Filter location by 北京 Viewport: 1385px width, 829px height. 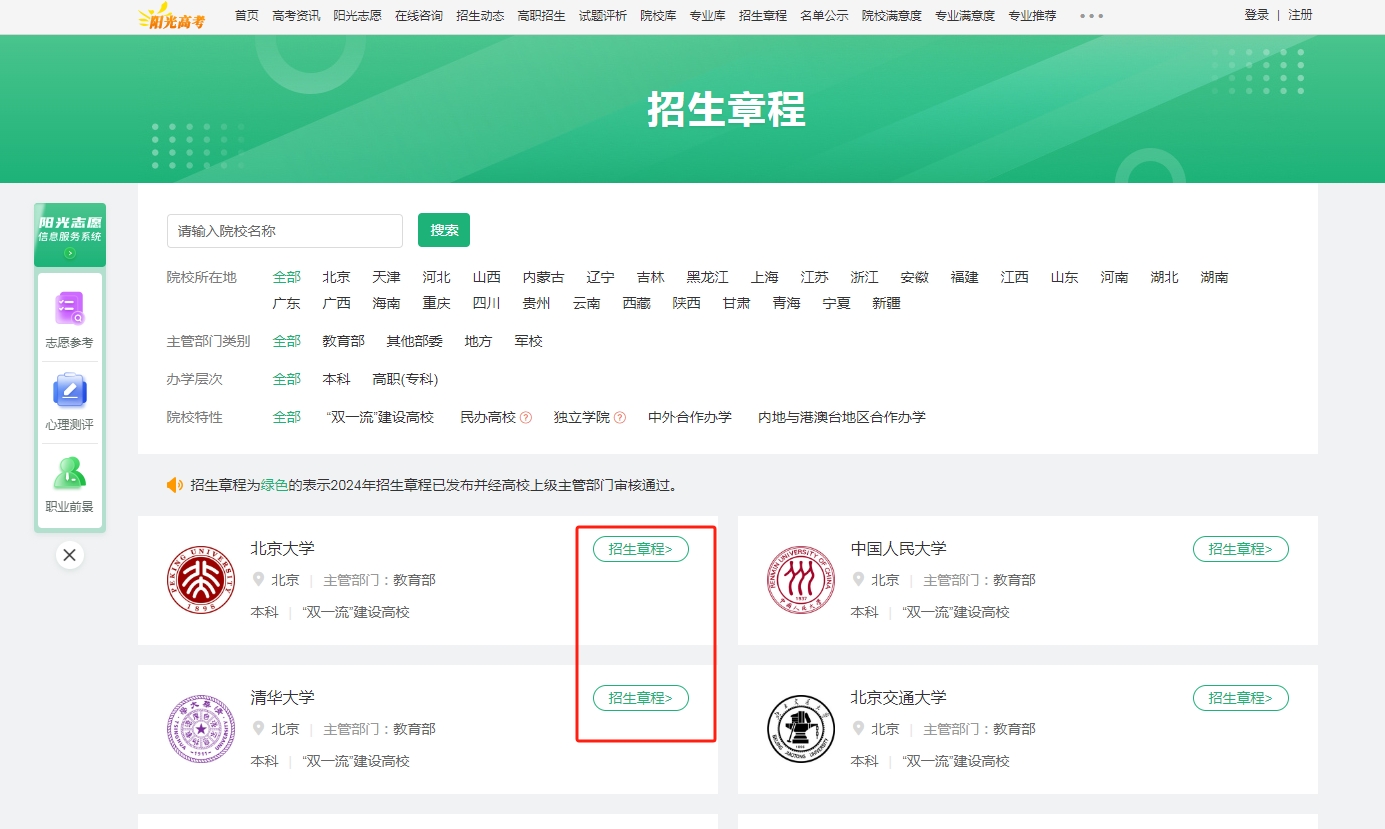pos(337,277)
